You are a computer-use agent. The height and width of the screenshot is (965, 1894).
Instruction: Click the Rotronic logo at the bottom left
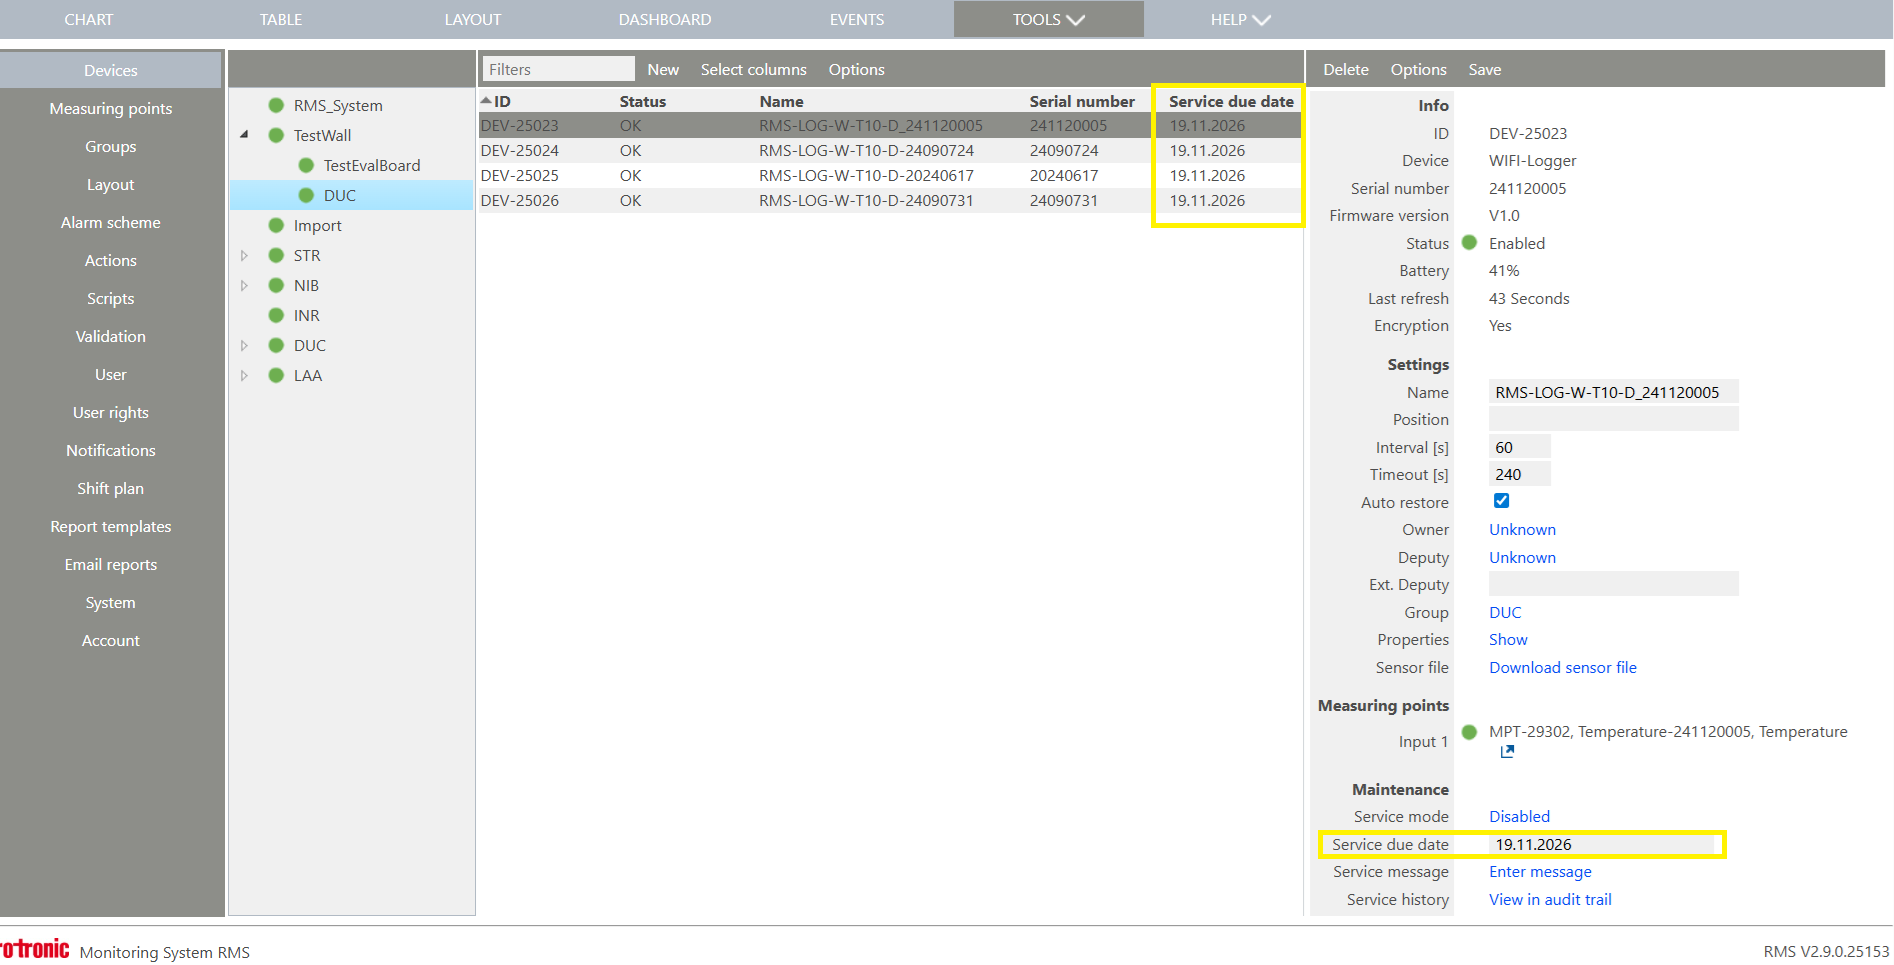35,948
